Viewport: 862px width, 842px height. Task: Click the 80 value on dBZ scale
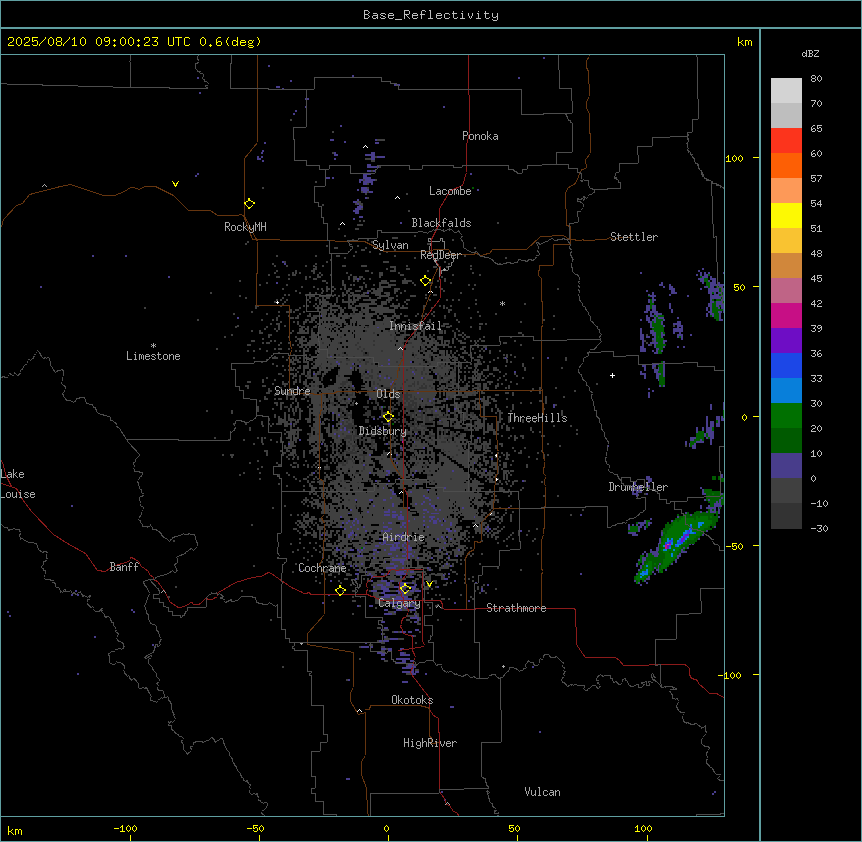pos(816,79)
